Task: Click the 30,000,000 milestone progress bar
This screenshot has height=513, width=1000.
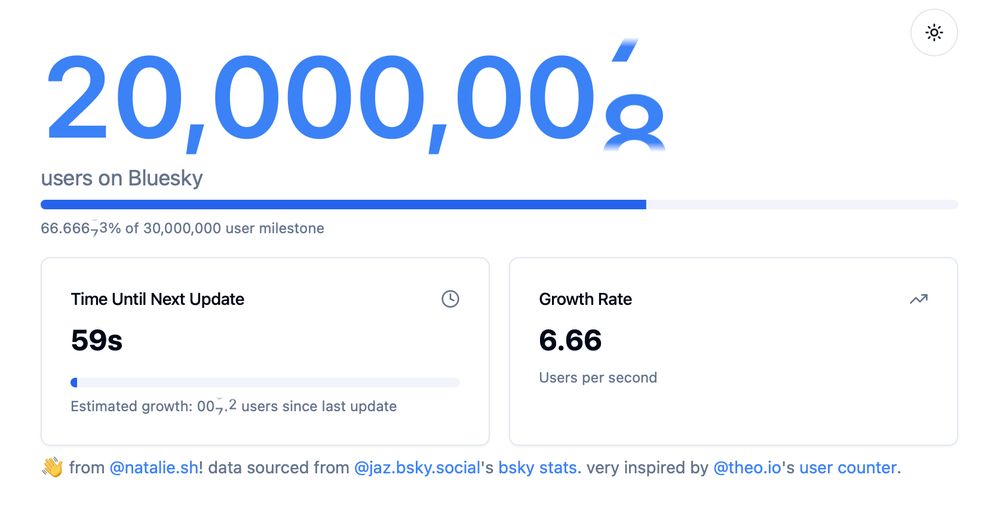Action: (x=499, y=205)
